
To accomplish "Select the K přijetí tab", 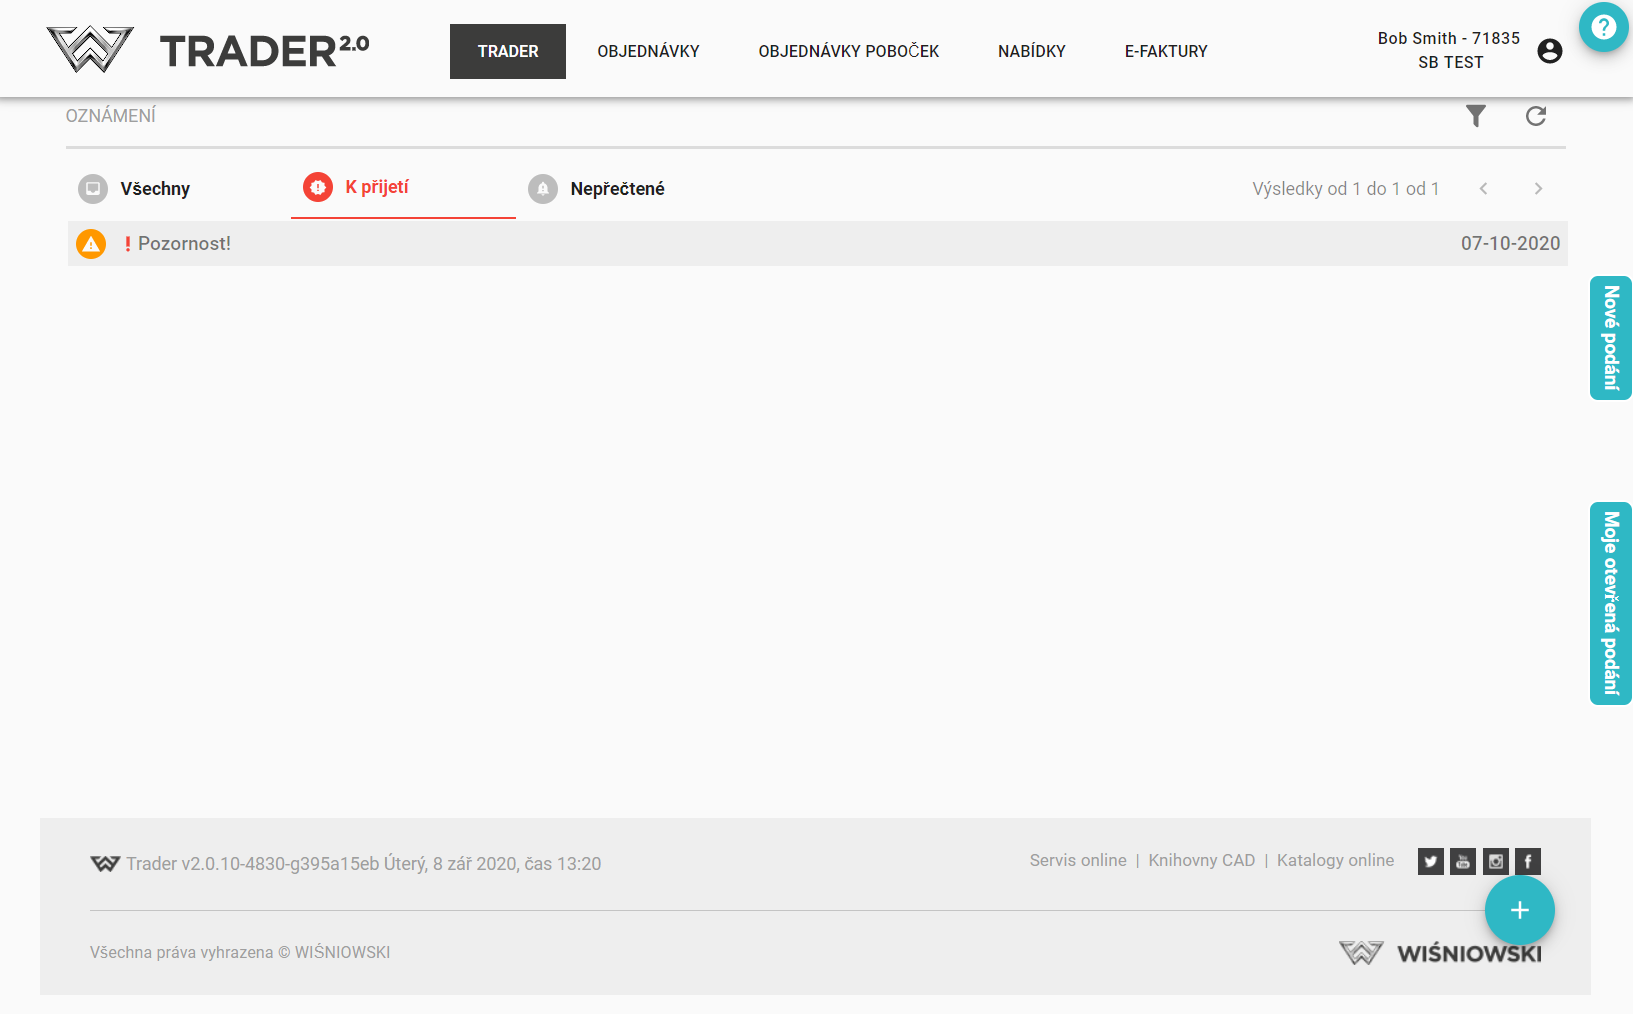I will [x=377, y=187].
